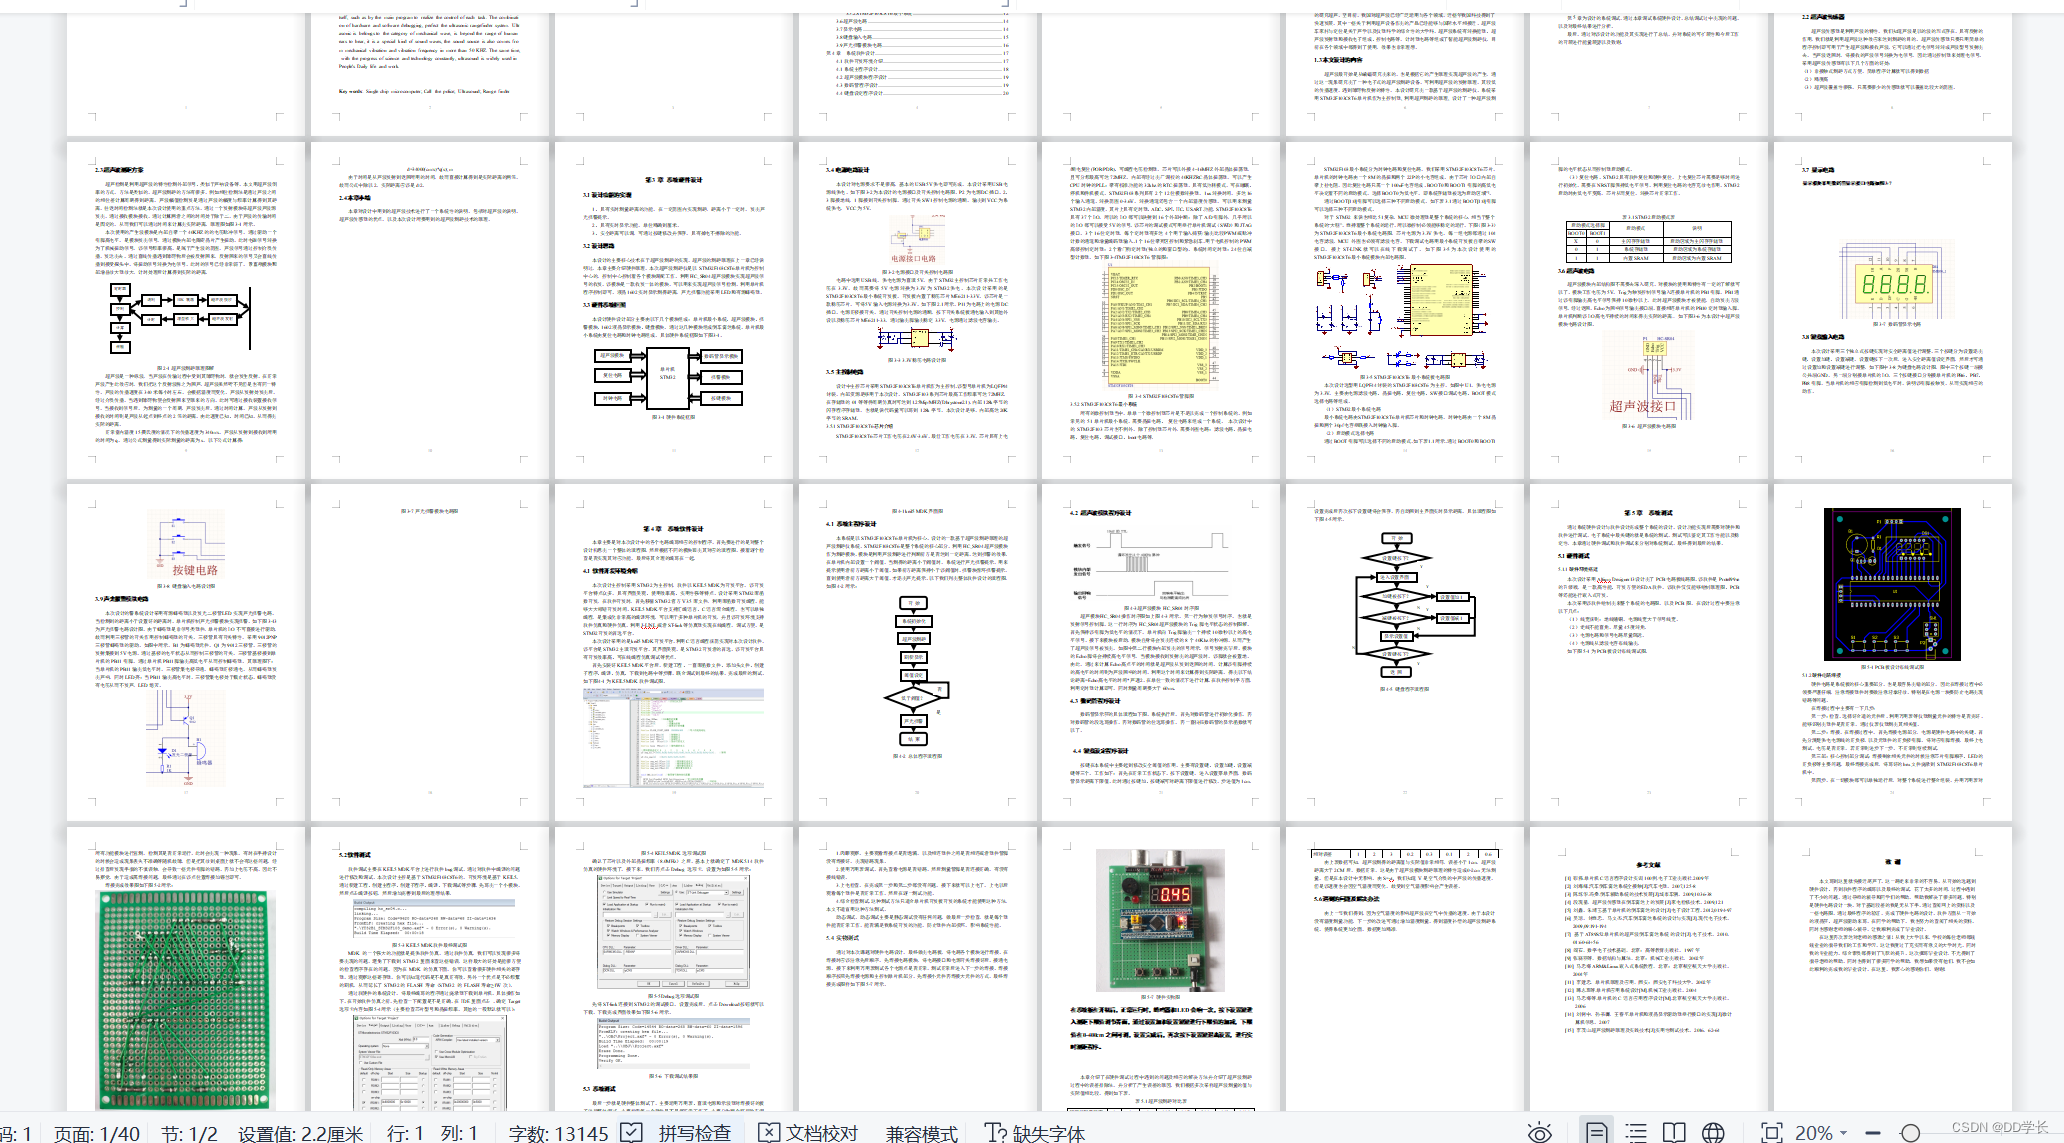Click section indicator 节: 1/2
Screen dimensions: 2064x1143
click(x=189, y=1132)
